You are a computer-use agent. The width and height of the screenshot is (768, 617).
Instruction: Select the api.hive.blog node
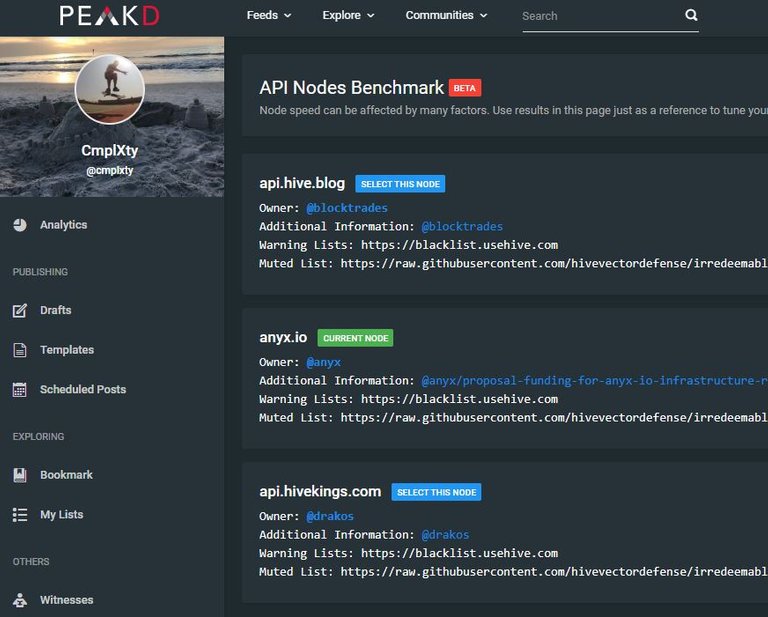point(400,184)
